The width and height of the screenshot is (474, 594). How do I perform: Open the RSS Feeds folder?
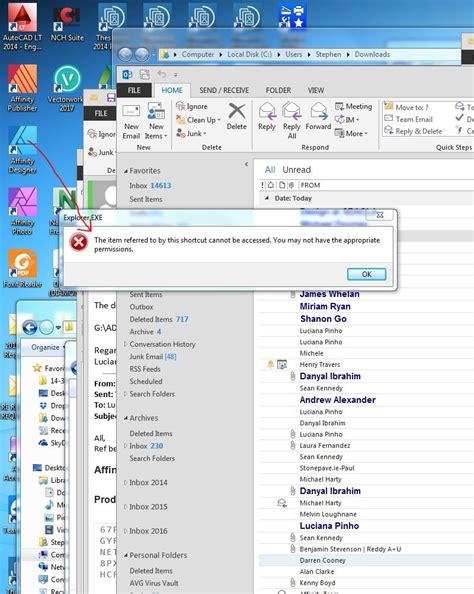tap(145, 369)
